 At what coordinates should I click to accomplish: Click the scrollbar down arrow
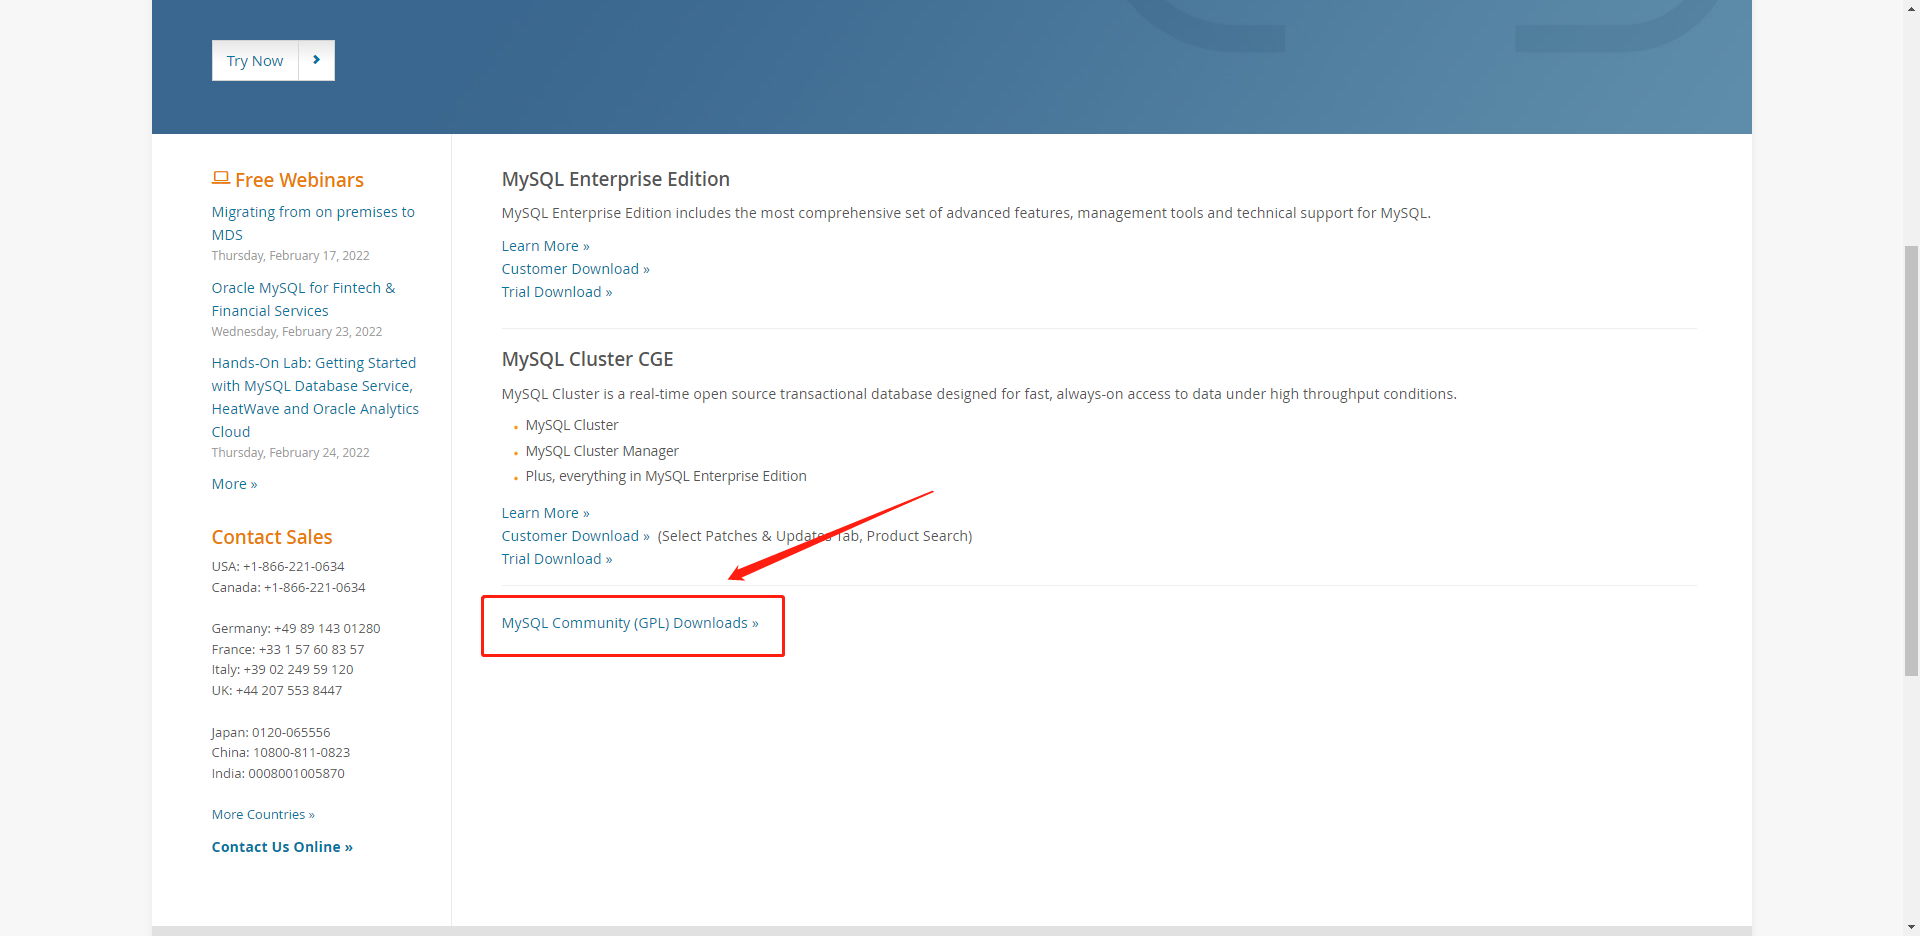click(1911, 927)
